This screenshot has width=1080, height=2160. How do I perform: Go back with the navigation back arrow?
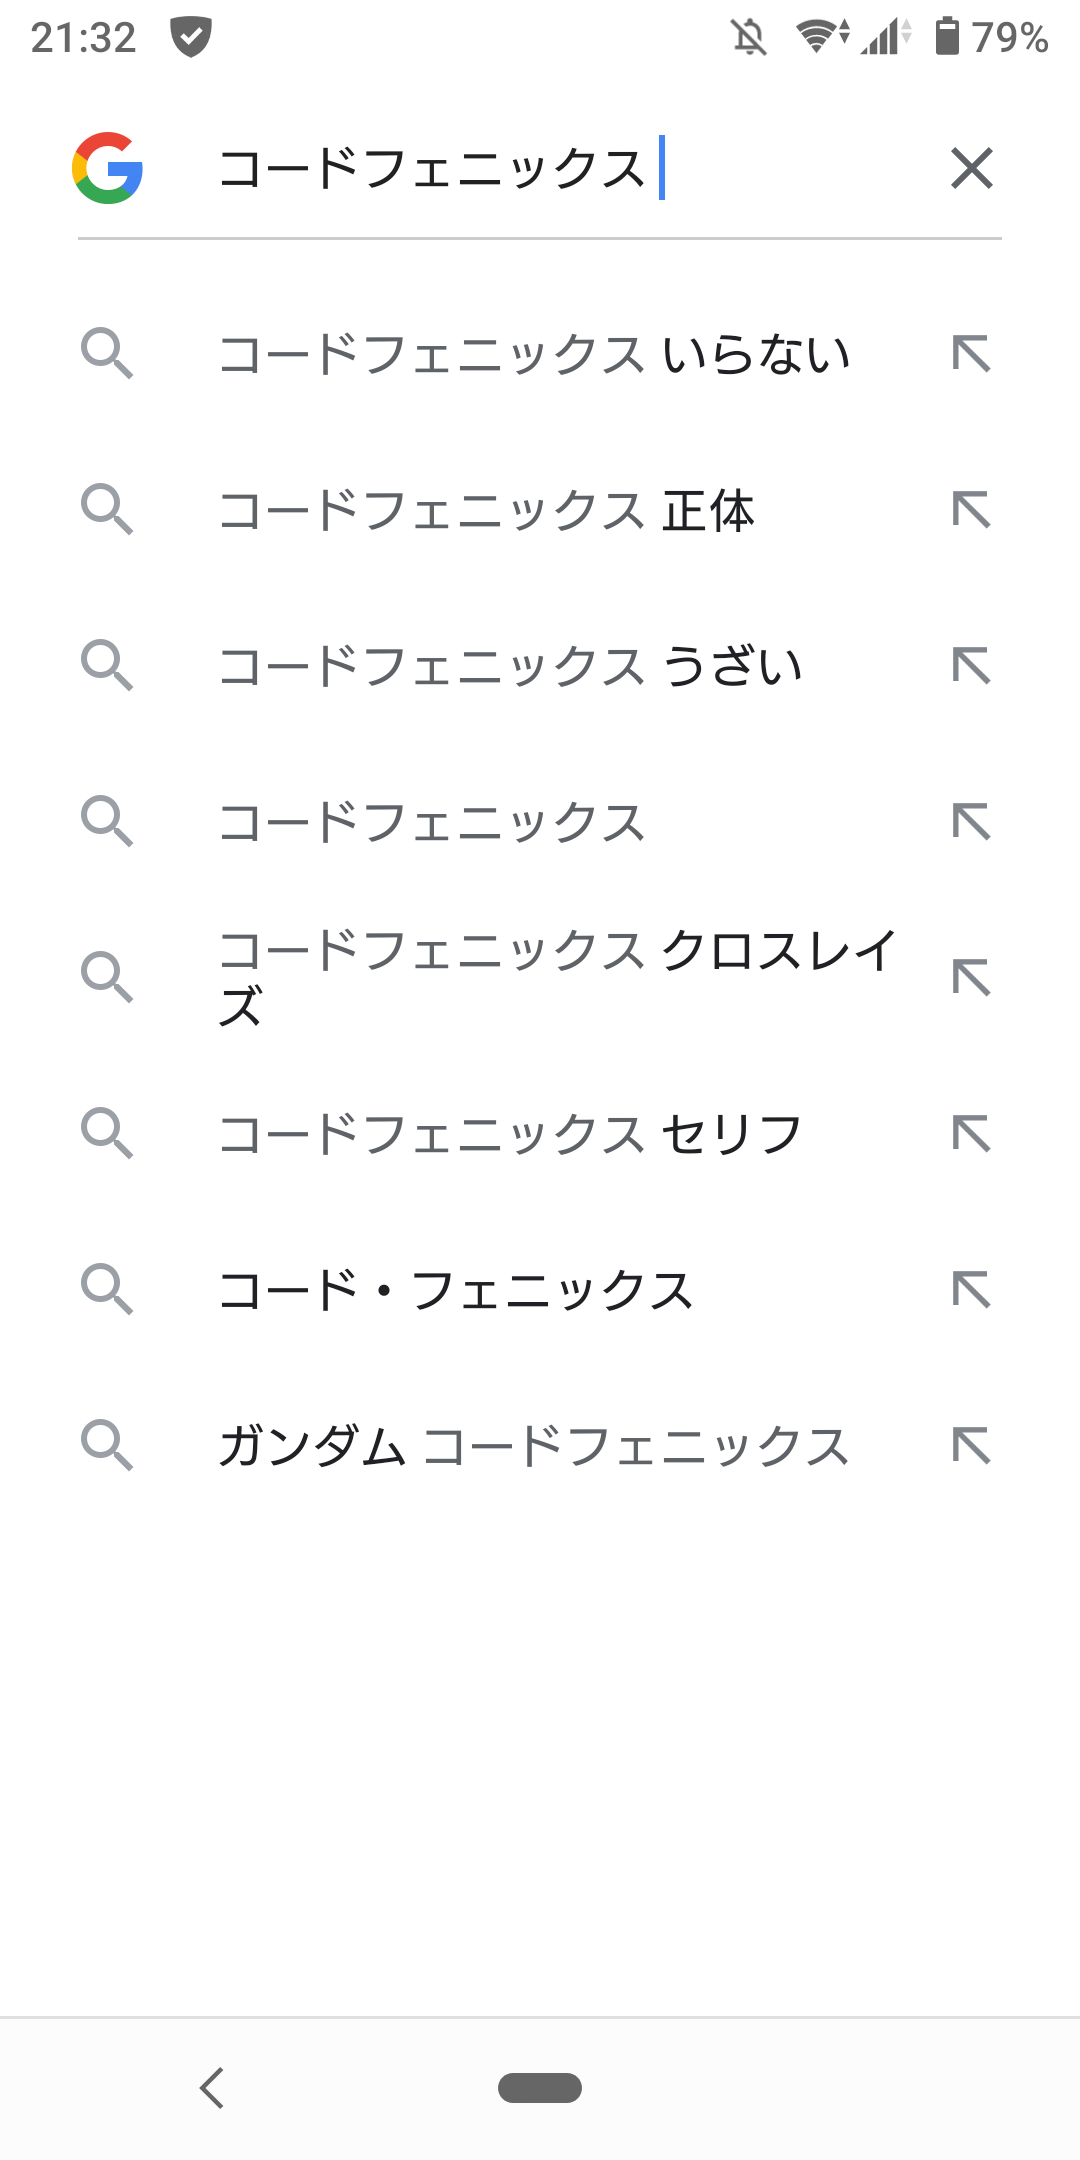pyautogui.click(x=212, y=2088)
